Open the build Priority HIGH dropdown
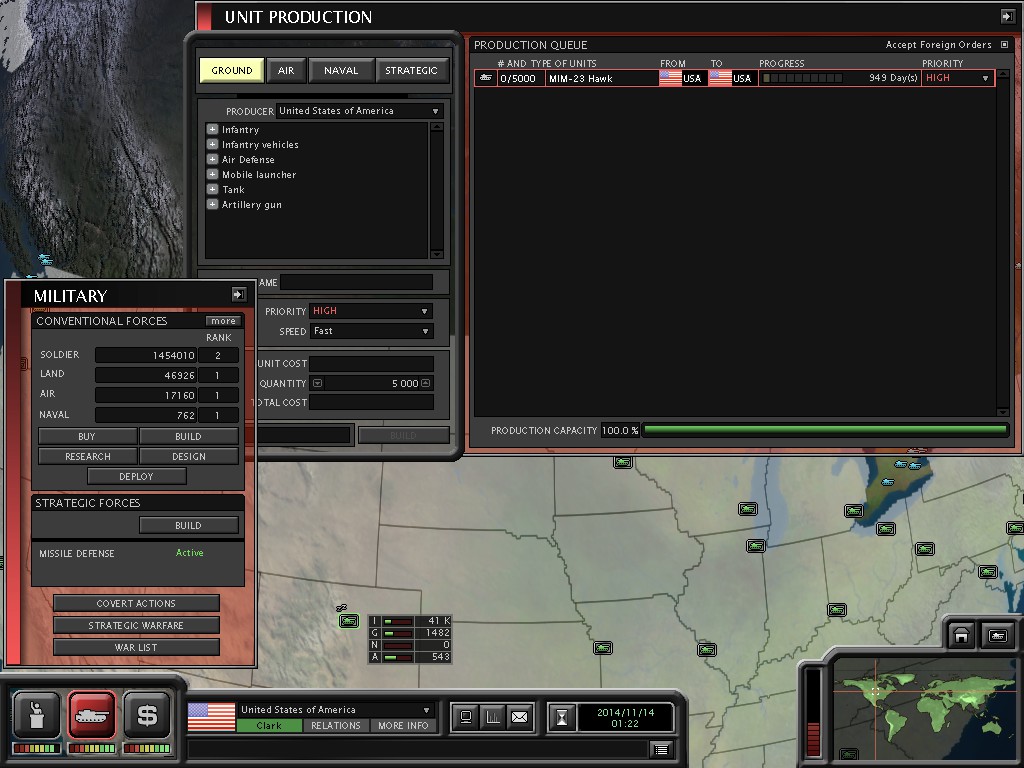Image resolution: width=1024 pixels, height=768 pixels. pyautogui.click(x=371, y=311)
